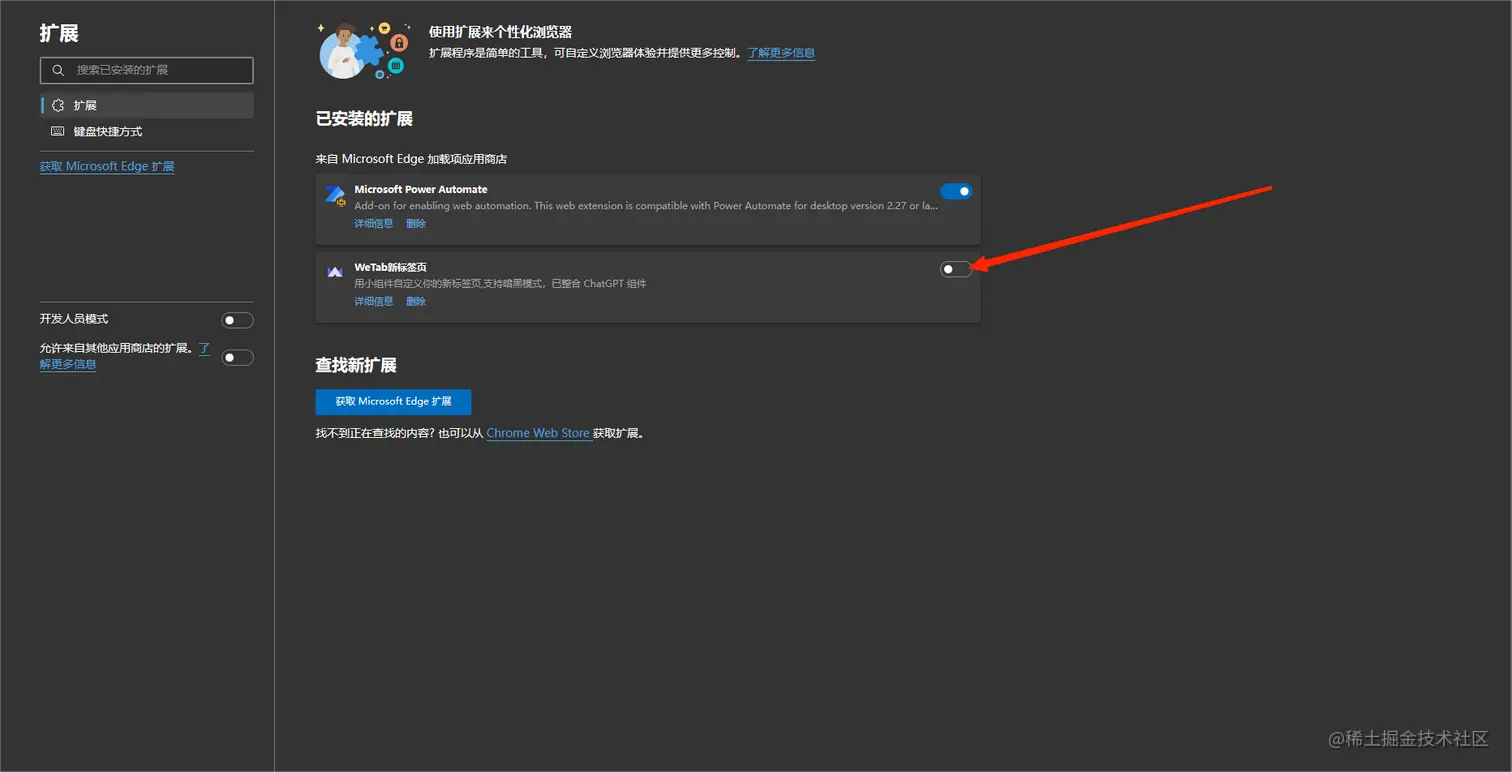Turn on 开发人员模式 toggle
Viewport: 1512px width, 772px height.
click(x=237, y=320)
